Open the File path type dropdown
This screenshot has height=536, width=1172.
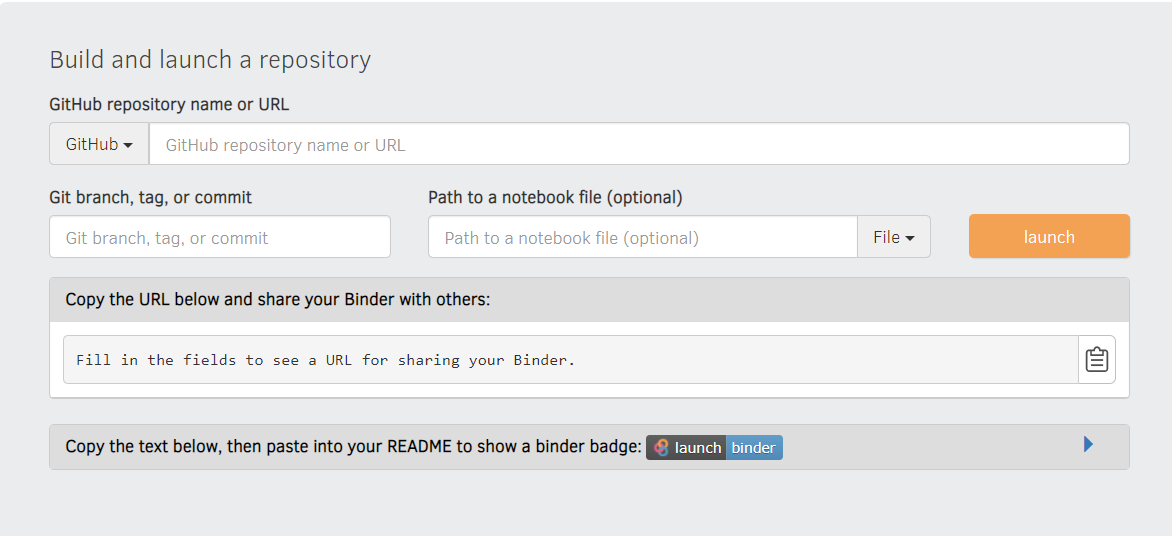pos(894,237)
